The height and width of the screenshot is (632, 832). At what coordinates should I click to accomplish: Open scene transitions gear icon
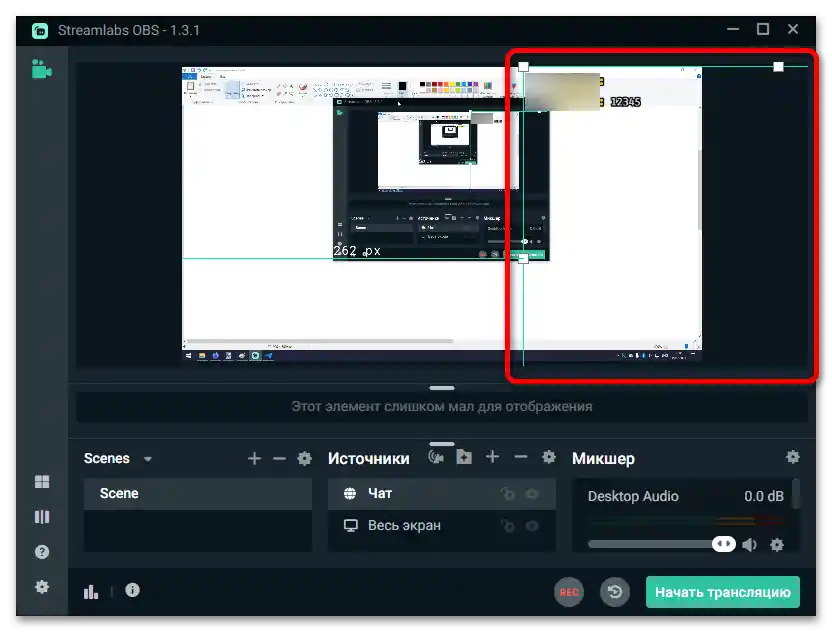pos(305,458)
